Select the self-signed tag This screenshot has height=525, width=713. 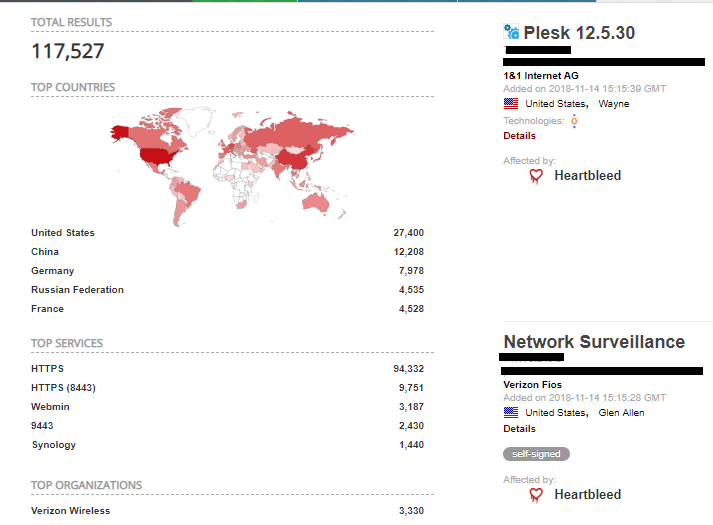(x=536, y=454)
